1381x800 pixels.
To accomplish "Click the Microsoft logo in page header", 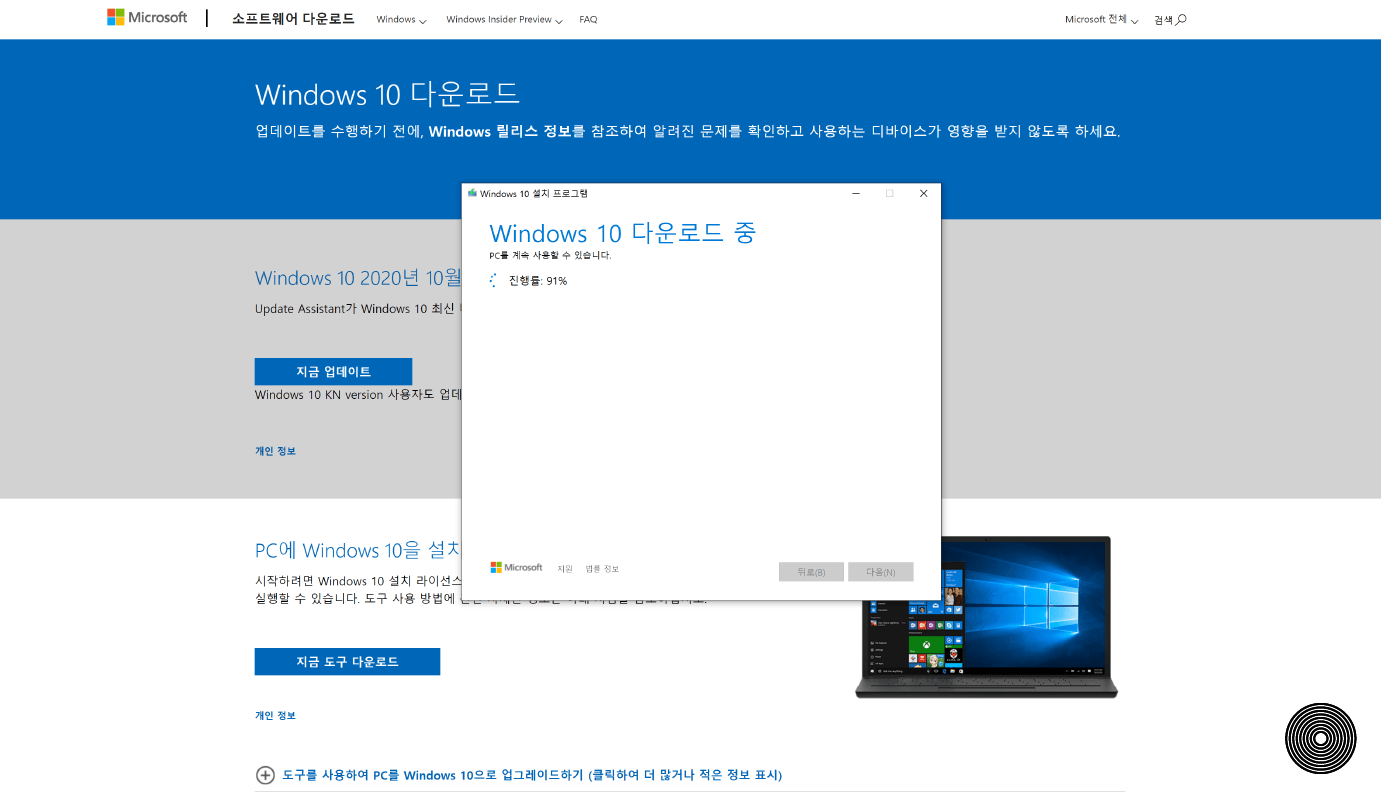I will click(147, 18).
